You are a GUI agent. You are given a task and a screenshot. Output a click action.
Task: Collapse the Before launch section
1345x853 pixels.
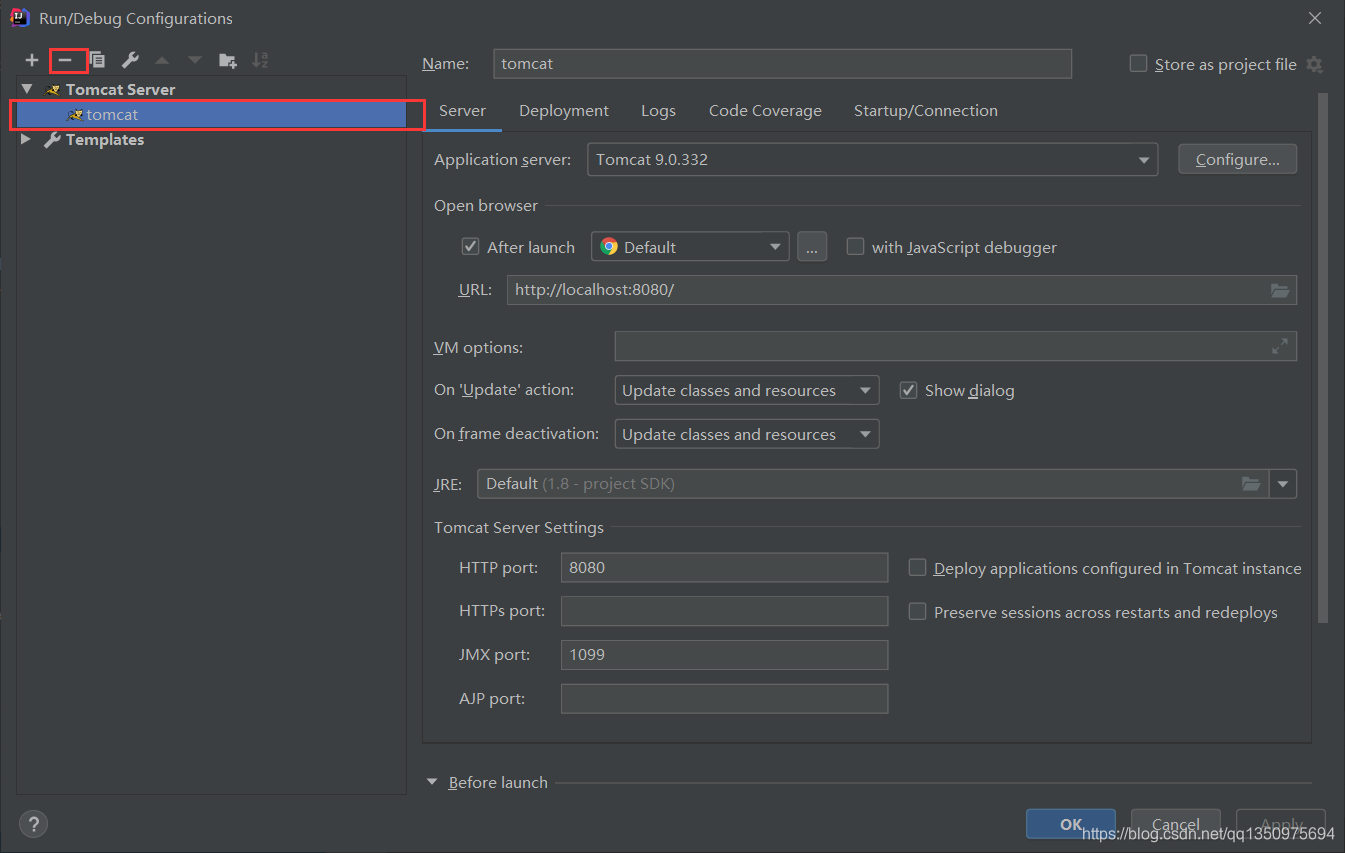point(432,782)
